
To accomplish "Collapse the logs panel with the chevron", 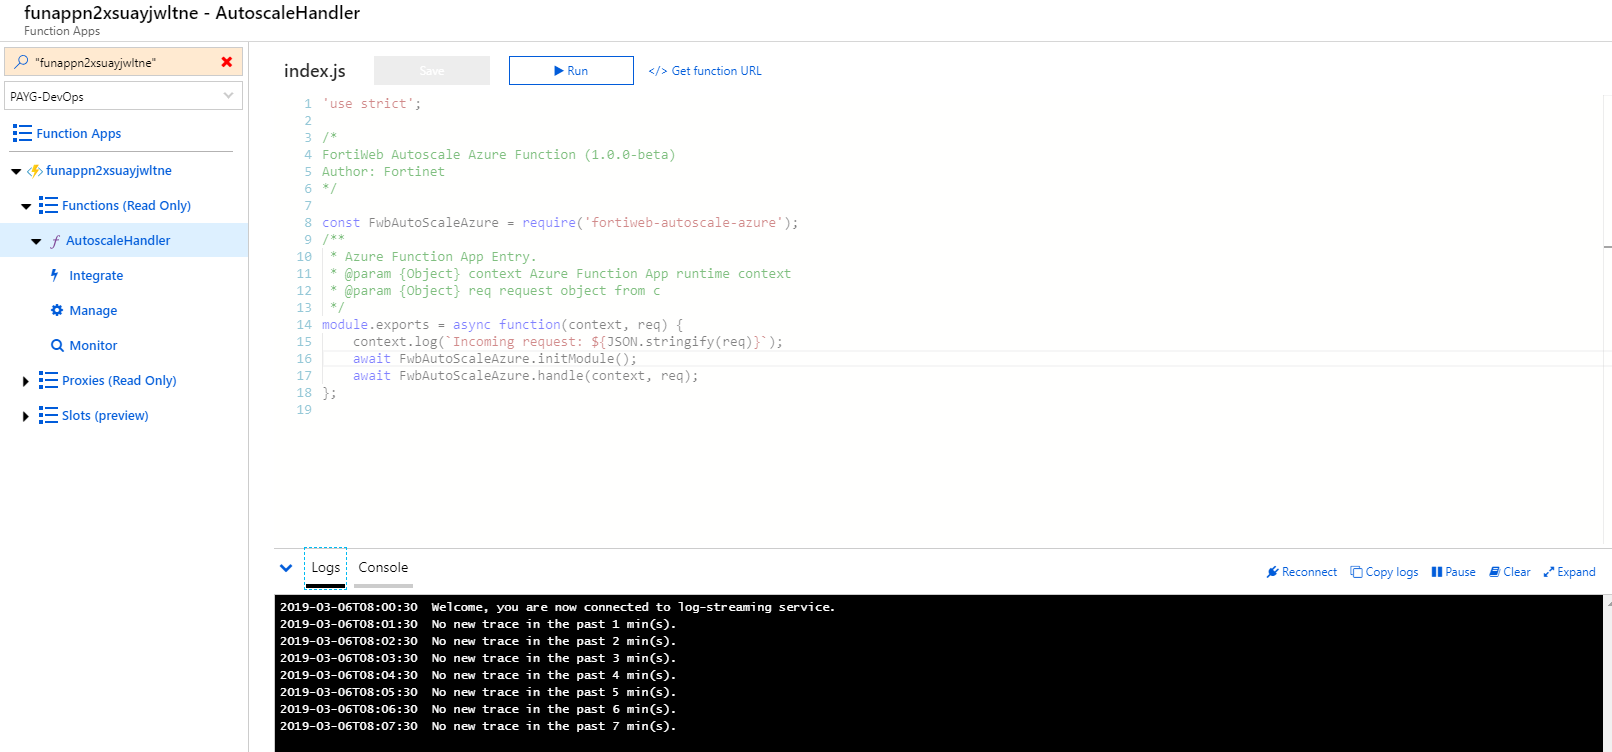I will coord(286,568).
